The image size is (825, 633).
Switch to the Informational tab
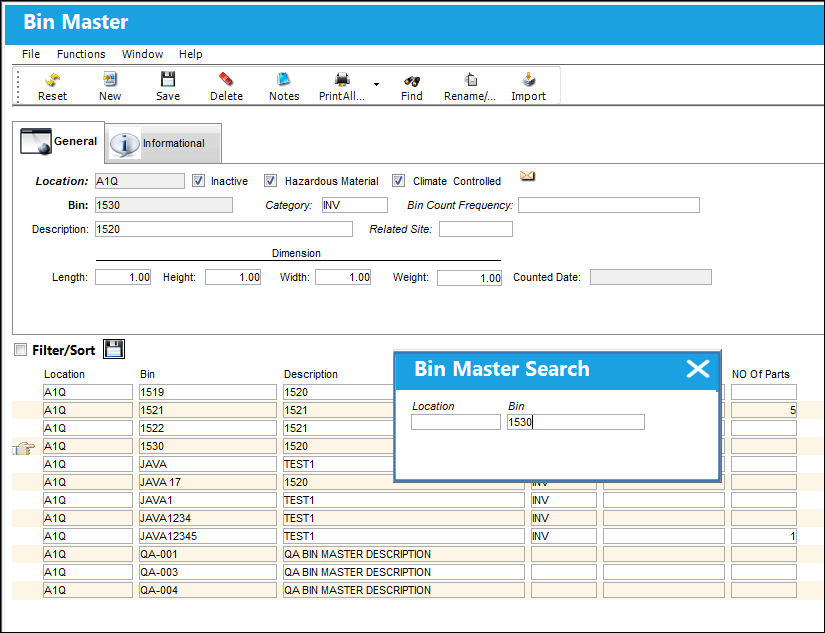pyautogui.click(x=164, y=143)
